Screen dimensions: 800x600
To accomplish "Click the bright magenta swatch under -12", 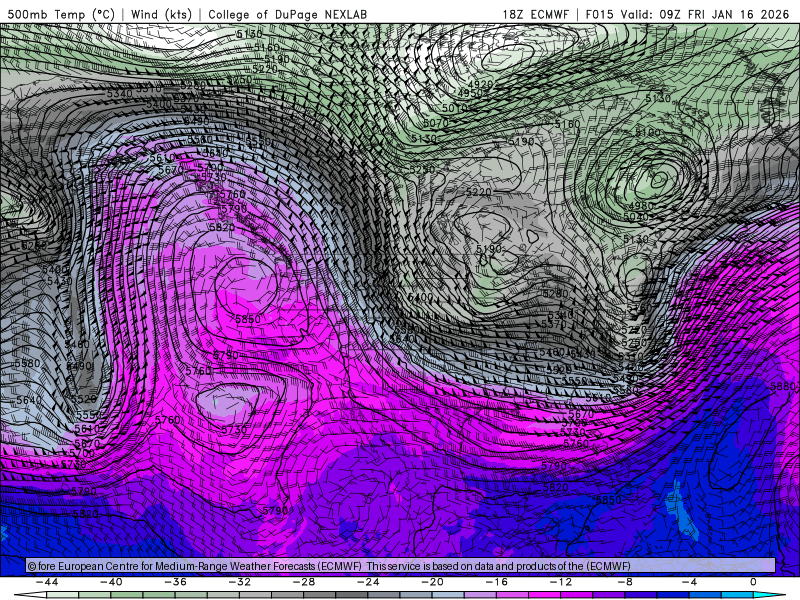I will (544, 595).
